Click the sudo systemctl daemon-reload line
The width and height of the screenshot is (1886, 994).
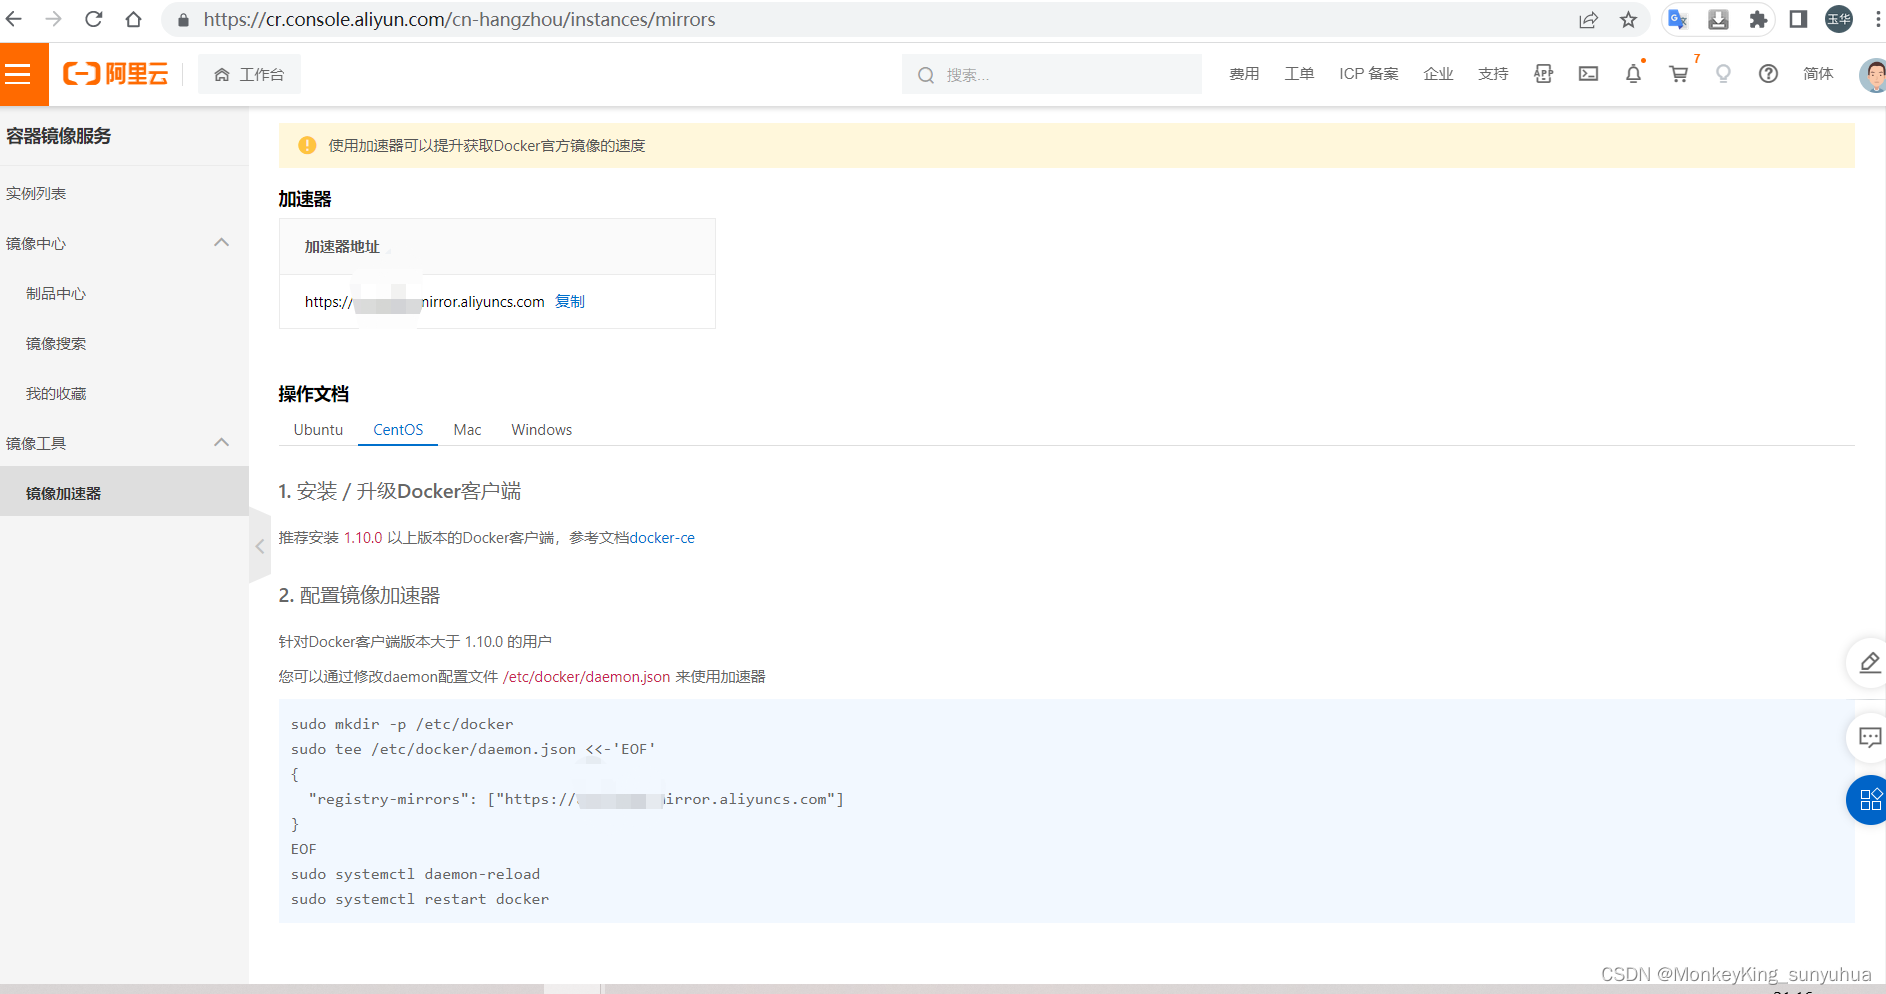[415, 874]
